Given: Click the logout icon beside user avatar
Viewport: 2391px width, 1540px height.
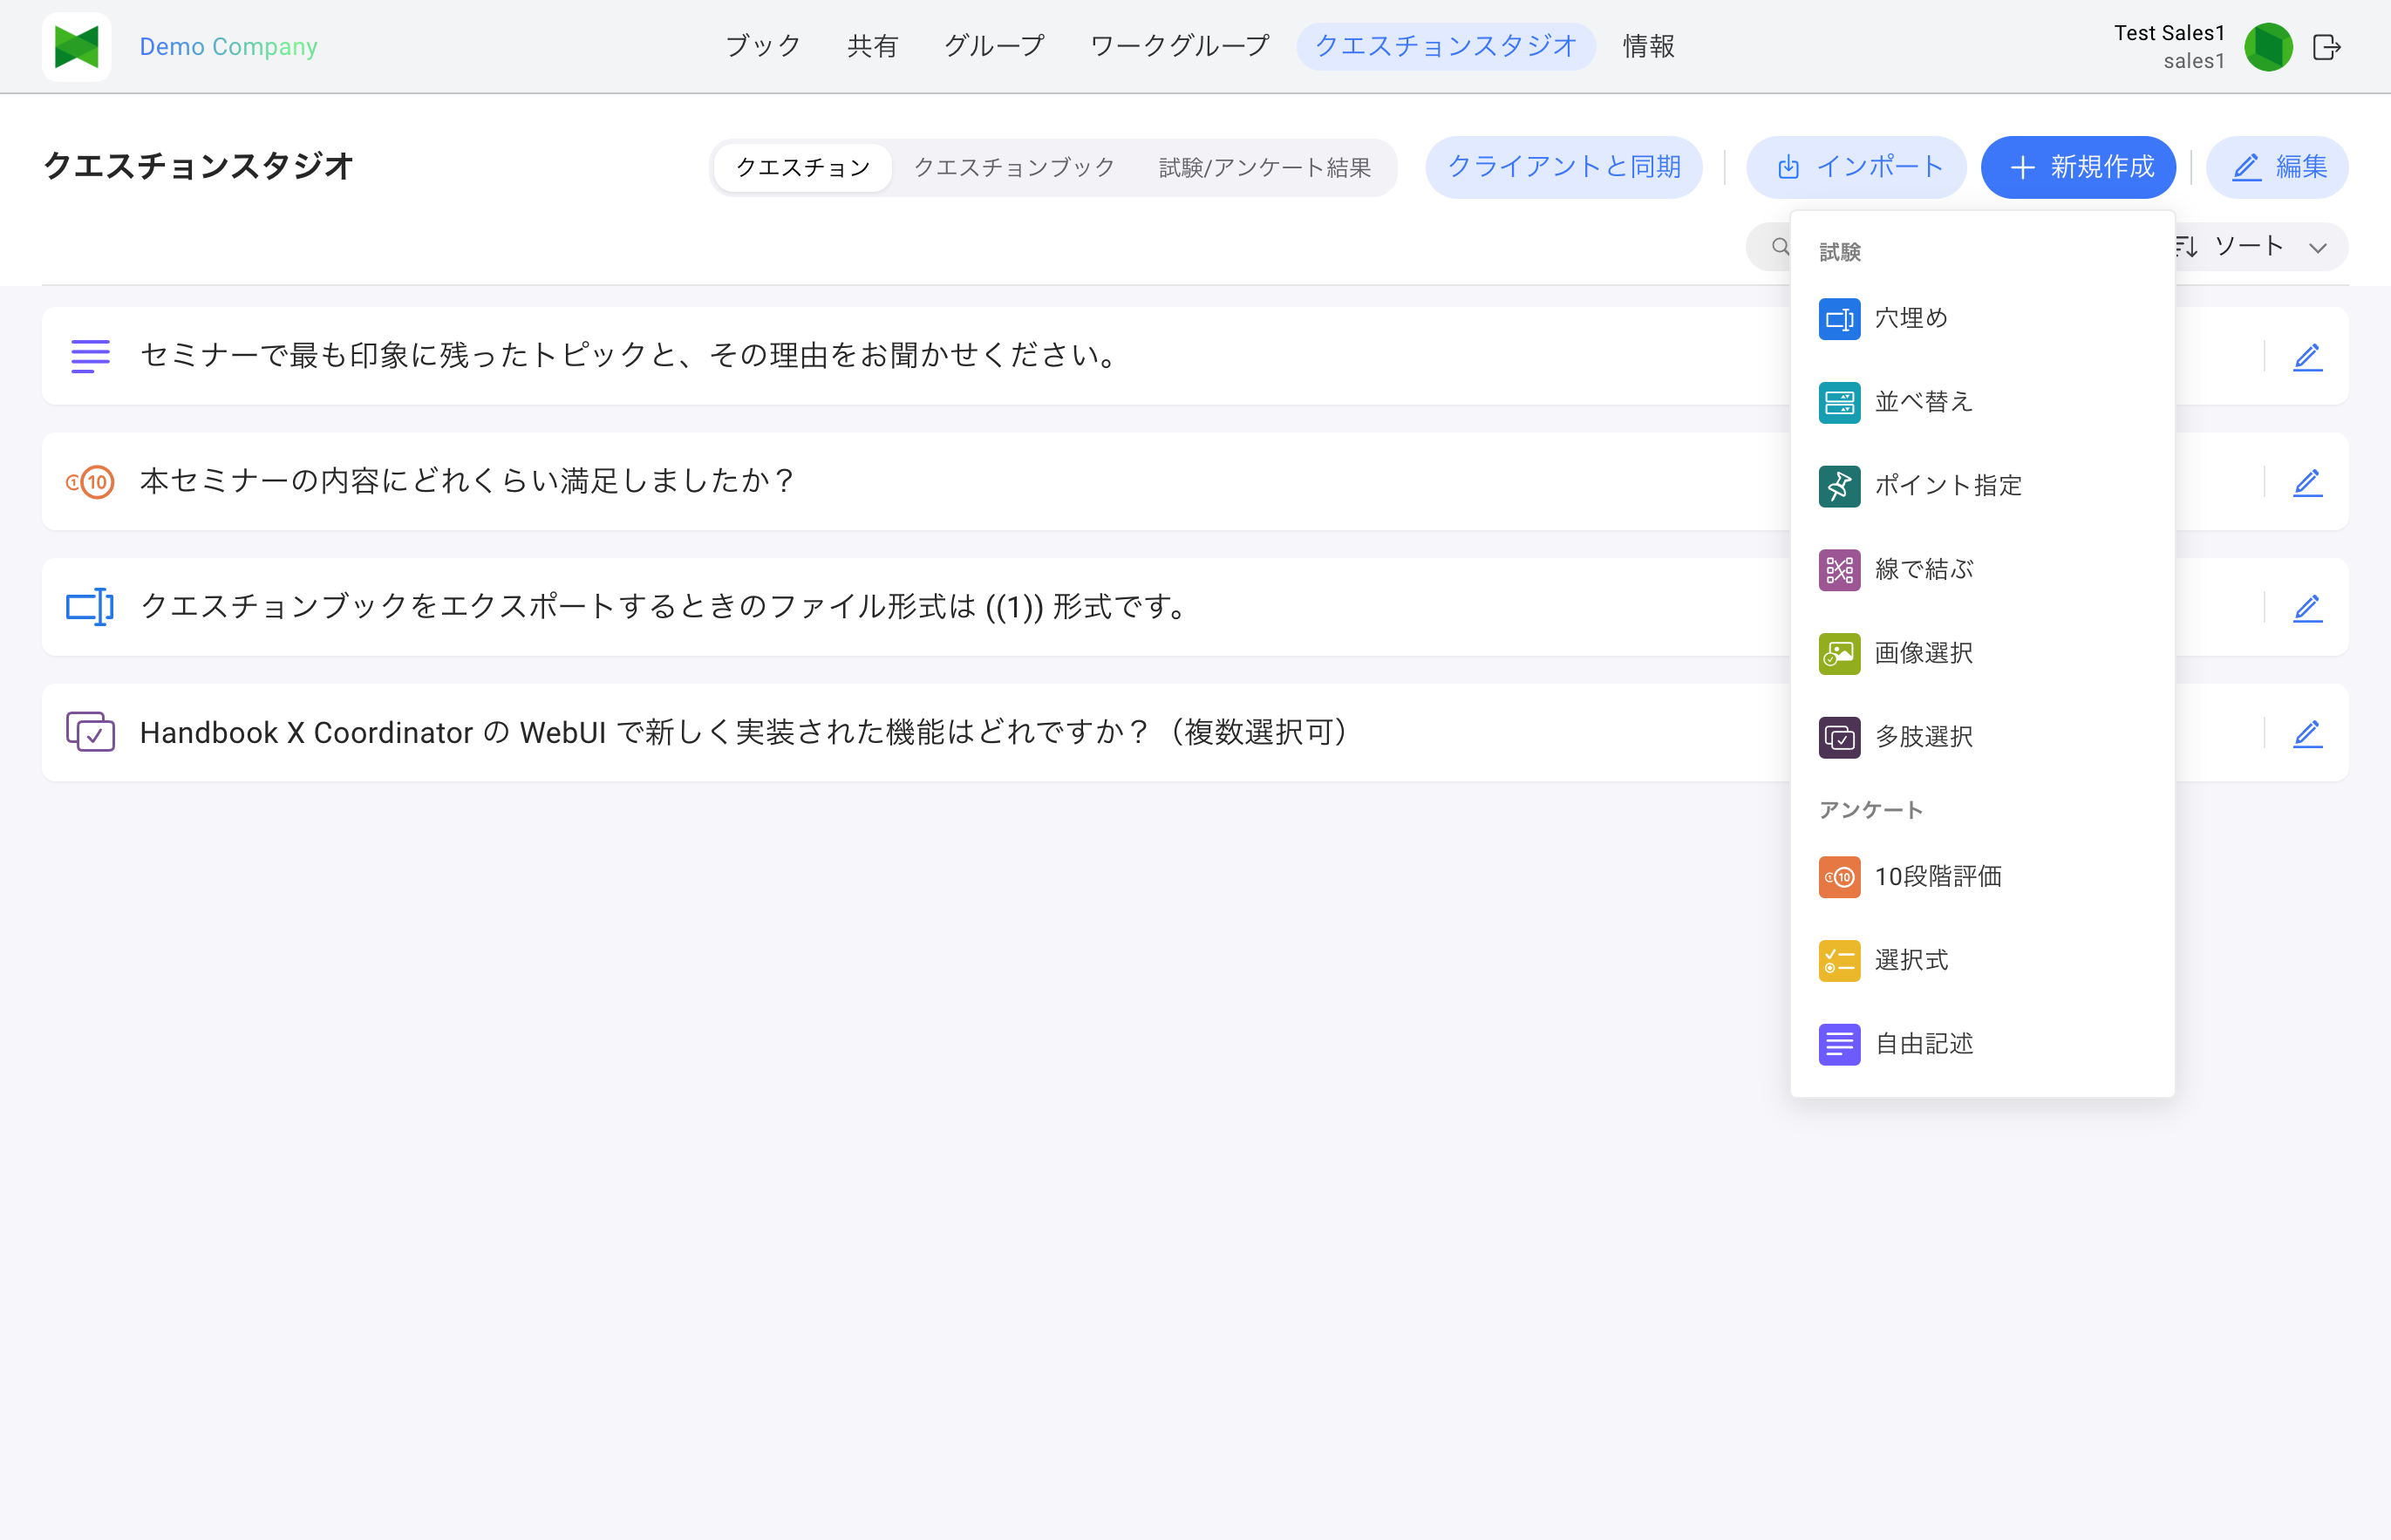Looking at the screenshot, I should pyautogui.click(x=2327, y=47).
